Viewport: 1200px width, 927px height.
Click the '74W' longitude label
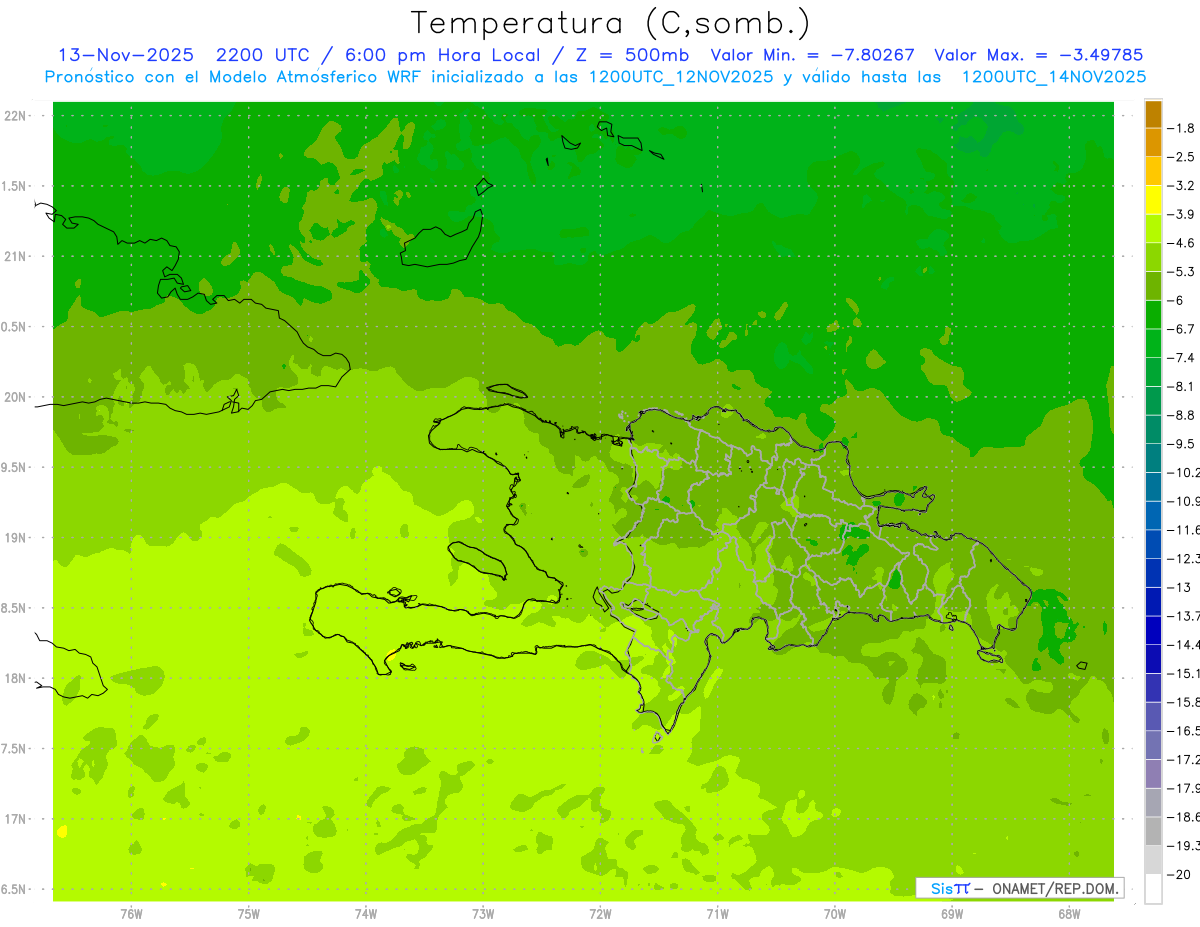pyautogui.click(x=365, y=913)
